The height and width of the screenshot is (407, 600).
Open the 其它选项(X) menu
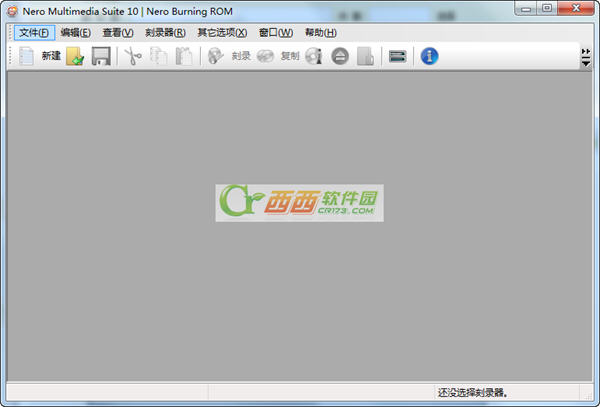tap(222, 33)
